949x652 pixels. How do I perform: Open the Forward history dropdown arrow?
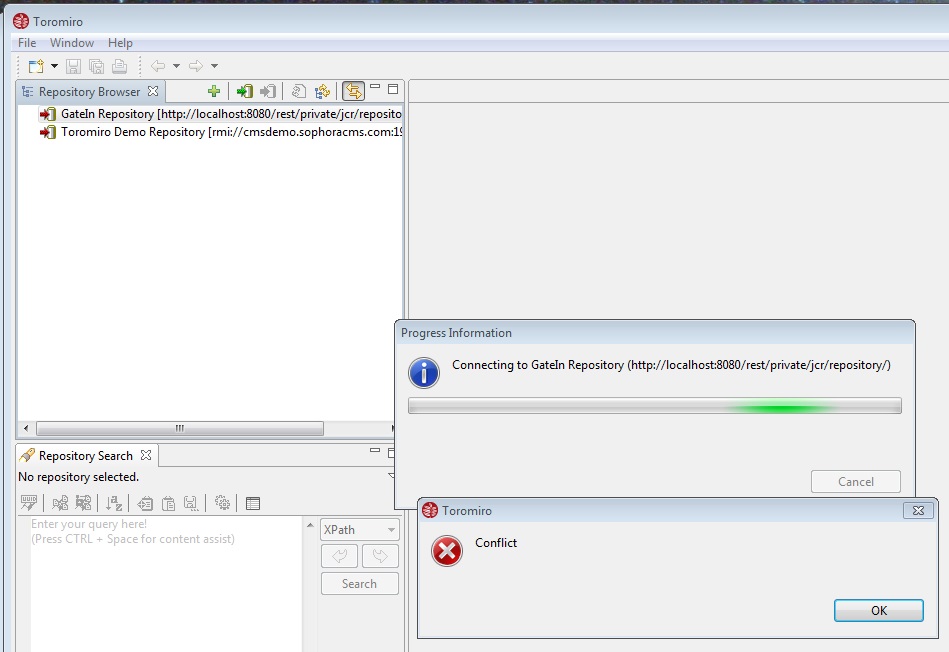(x=214, y=66)
